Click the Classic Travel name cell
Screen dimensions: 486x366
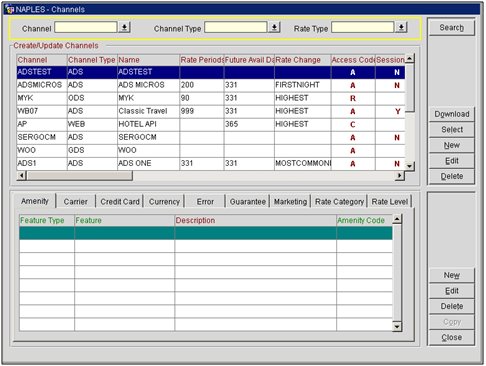tap(148, 111)
